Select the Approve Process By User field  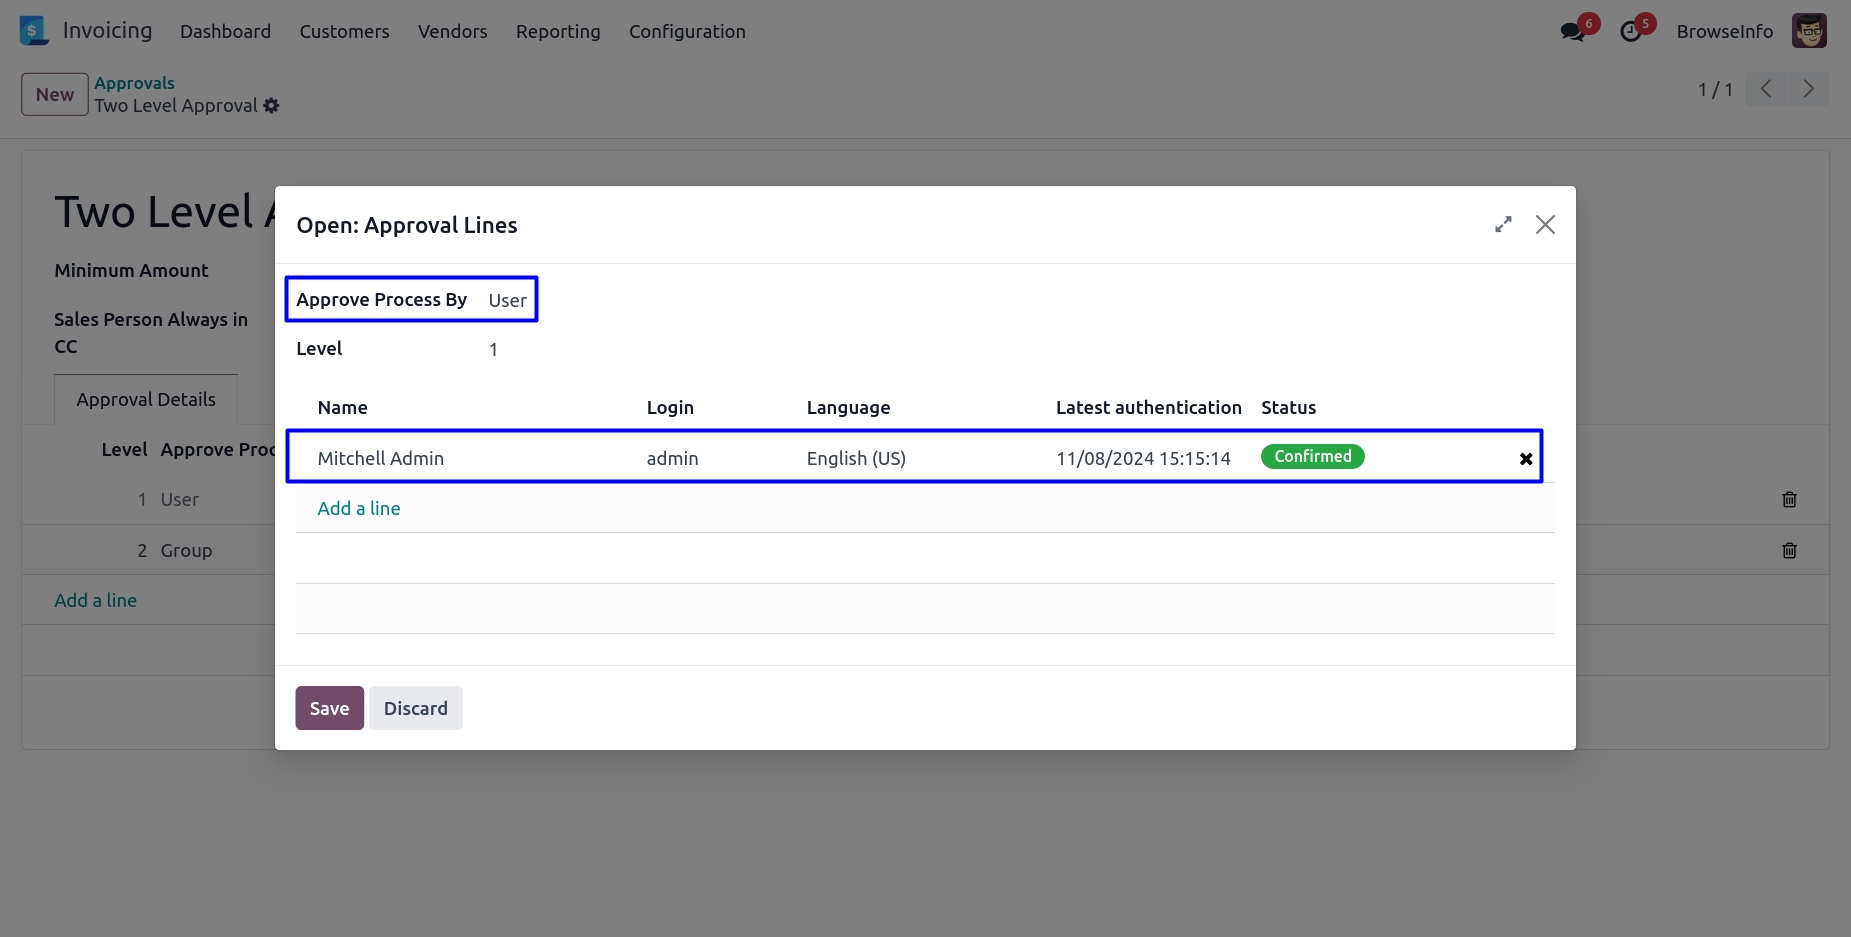coord(507,300)
